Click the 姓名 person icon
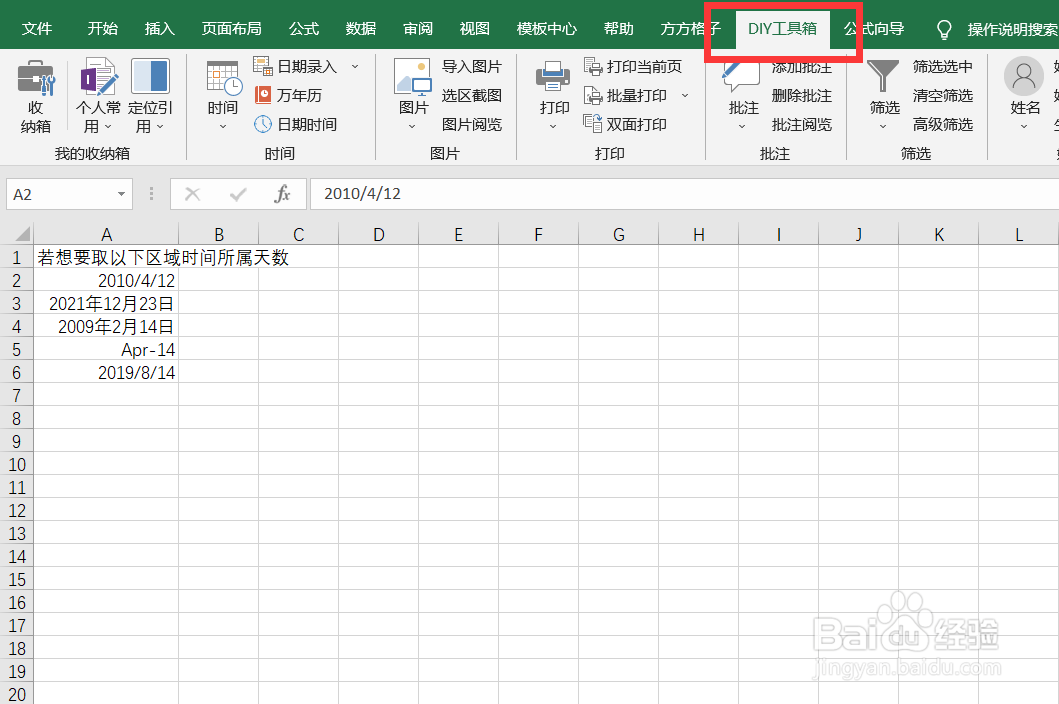 1024,76
